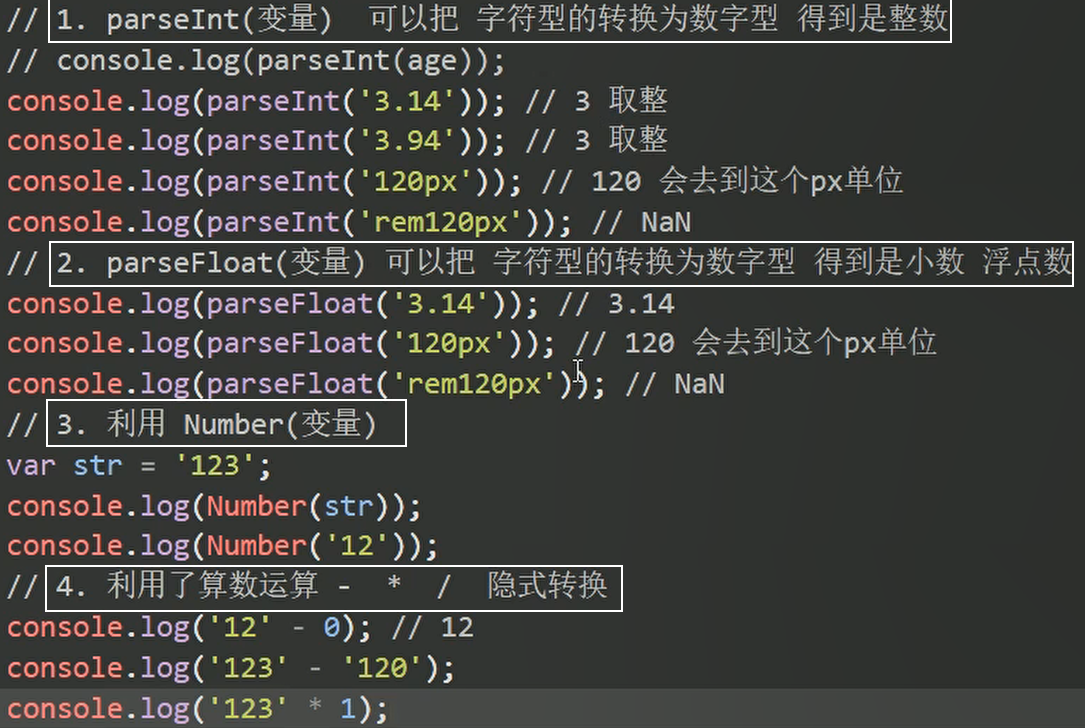Click the '12' string inside Number call
1085x728 pixels.
coord(356,547)
